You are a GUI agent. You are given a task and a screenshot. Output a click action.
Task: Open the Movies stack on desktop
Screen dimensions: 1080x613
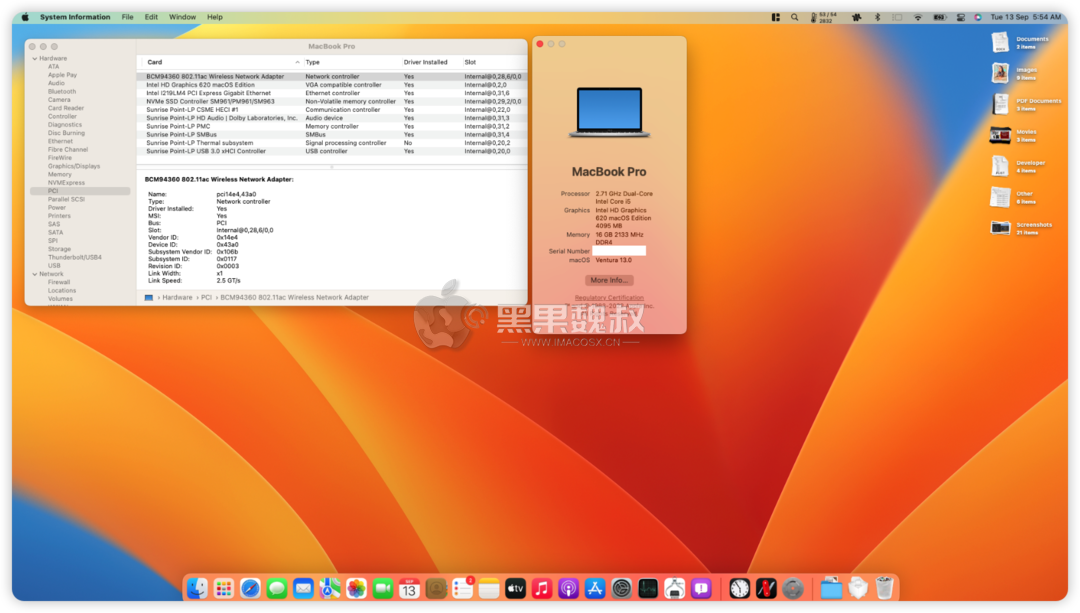[1000, 135]
